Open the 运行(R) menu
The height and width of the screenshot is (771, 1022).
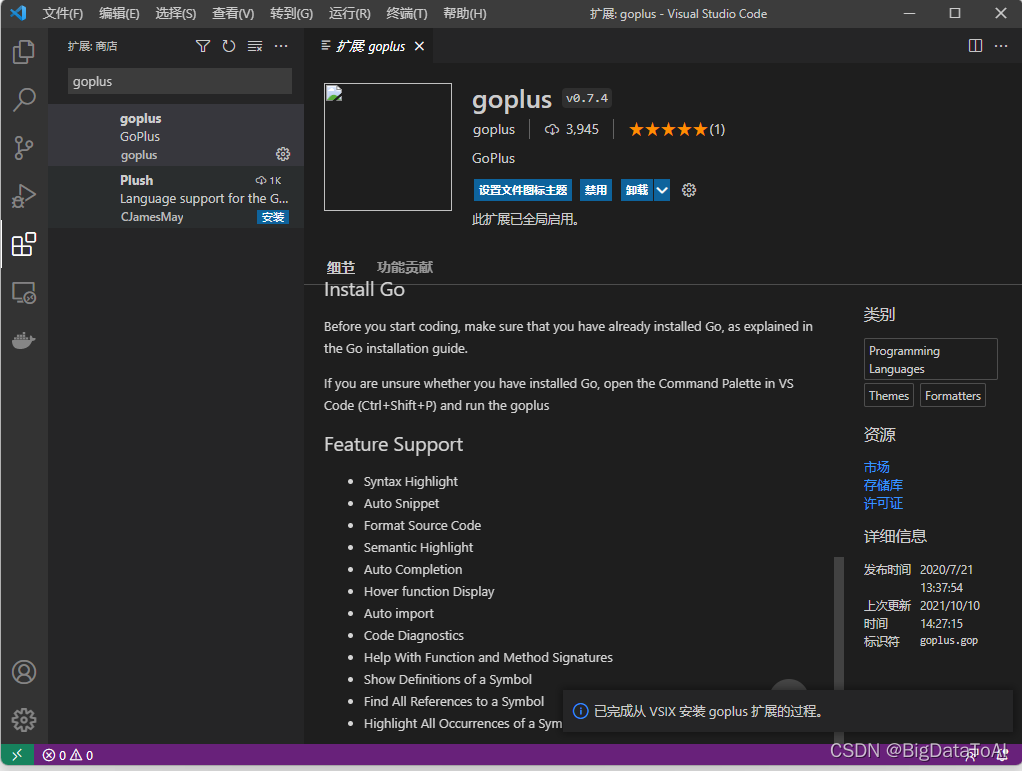349,14
